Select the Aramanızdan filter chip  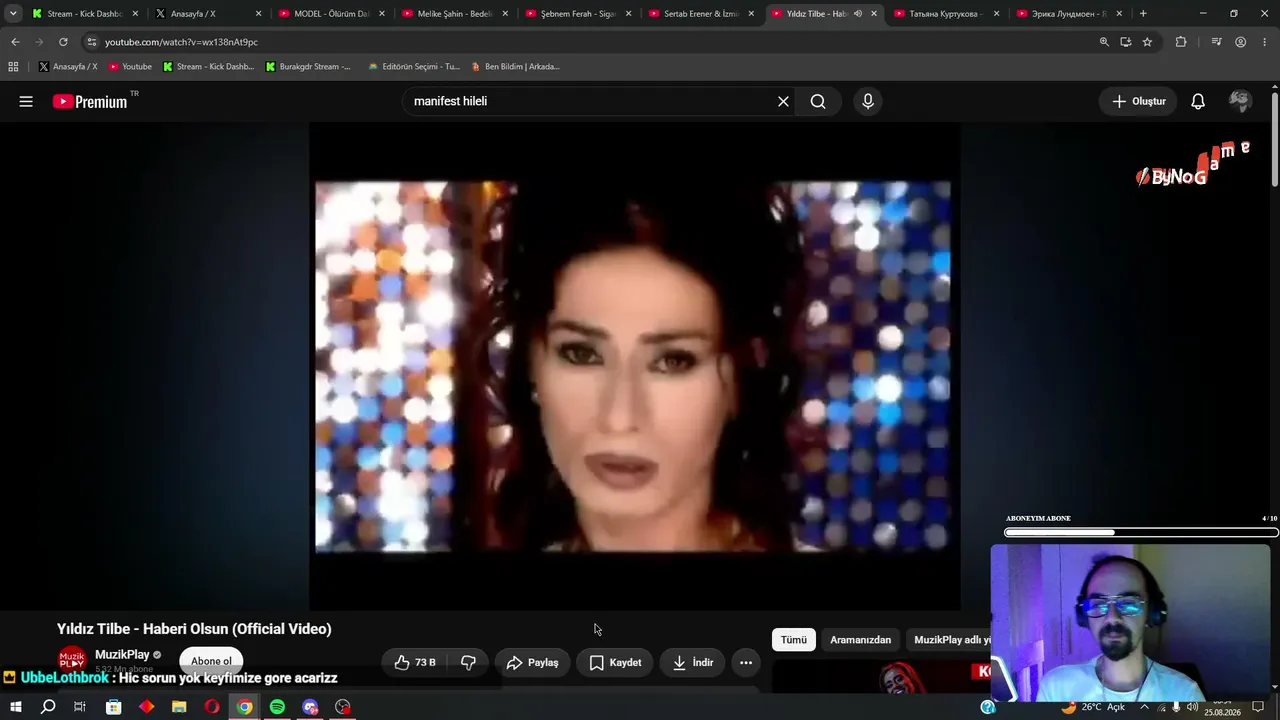pyautogui.click(x=860, y=640)
